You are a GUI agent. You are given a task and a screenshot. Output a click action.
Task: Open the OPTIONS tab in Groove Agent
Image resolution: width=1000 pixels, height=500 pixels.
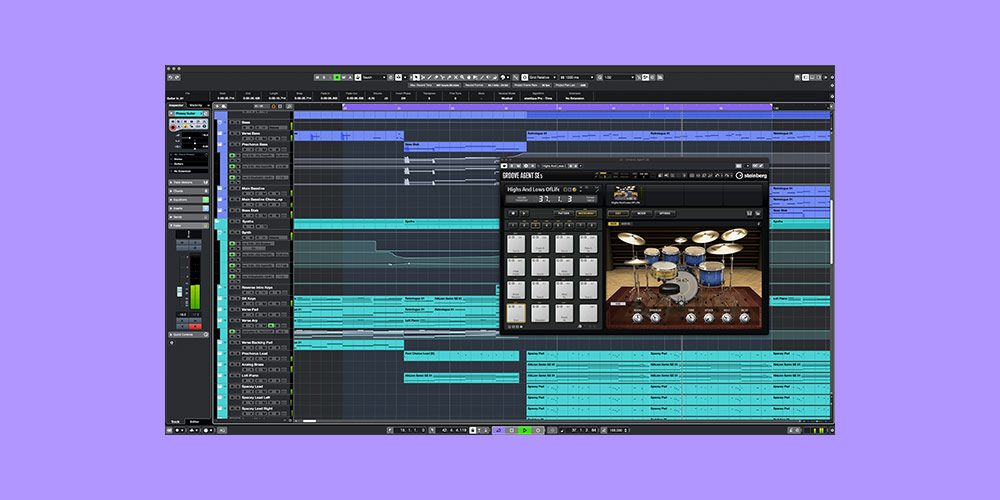pos(665,213)
